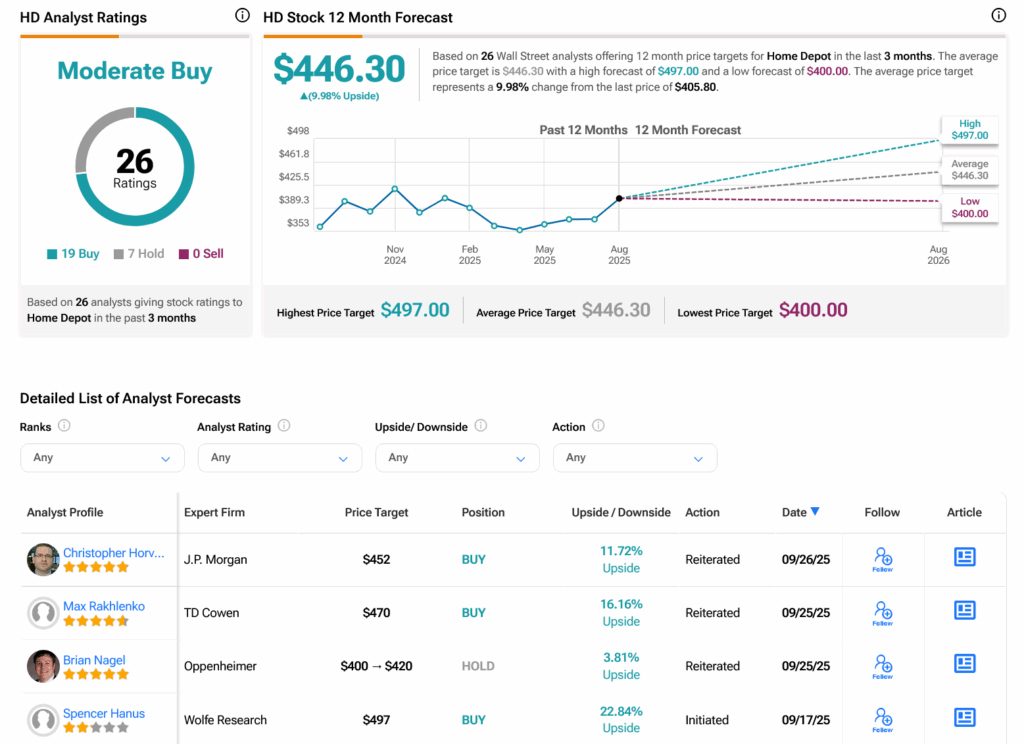Follow analyst Spencer Hanus

pyautogui.click(x=882, y=718)
